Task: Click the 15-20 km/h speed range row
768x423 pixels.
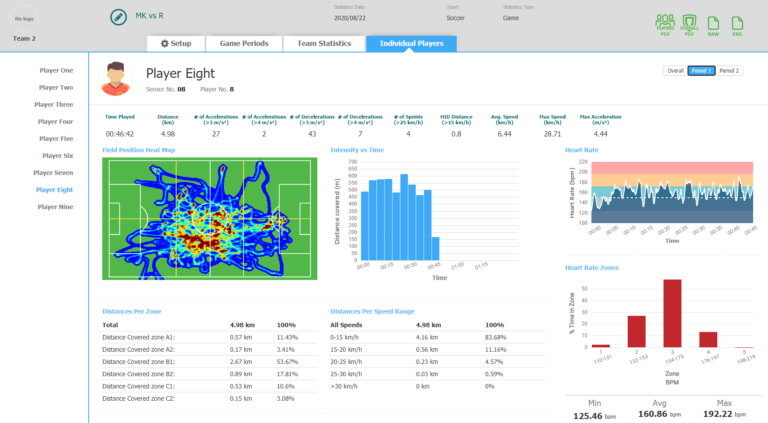Action: coord(437,350)
